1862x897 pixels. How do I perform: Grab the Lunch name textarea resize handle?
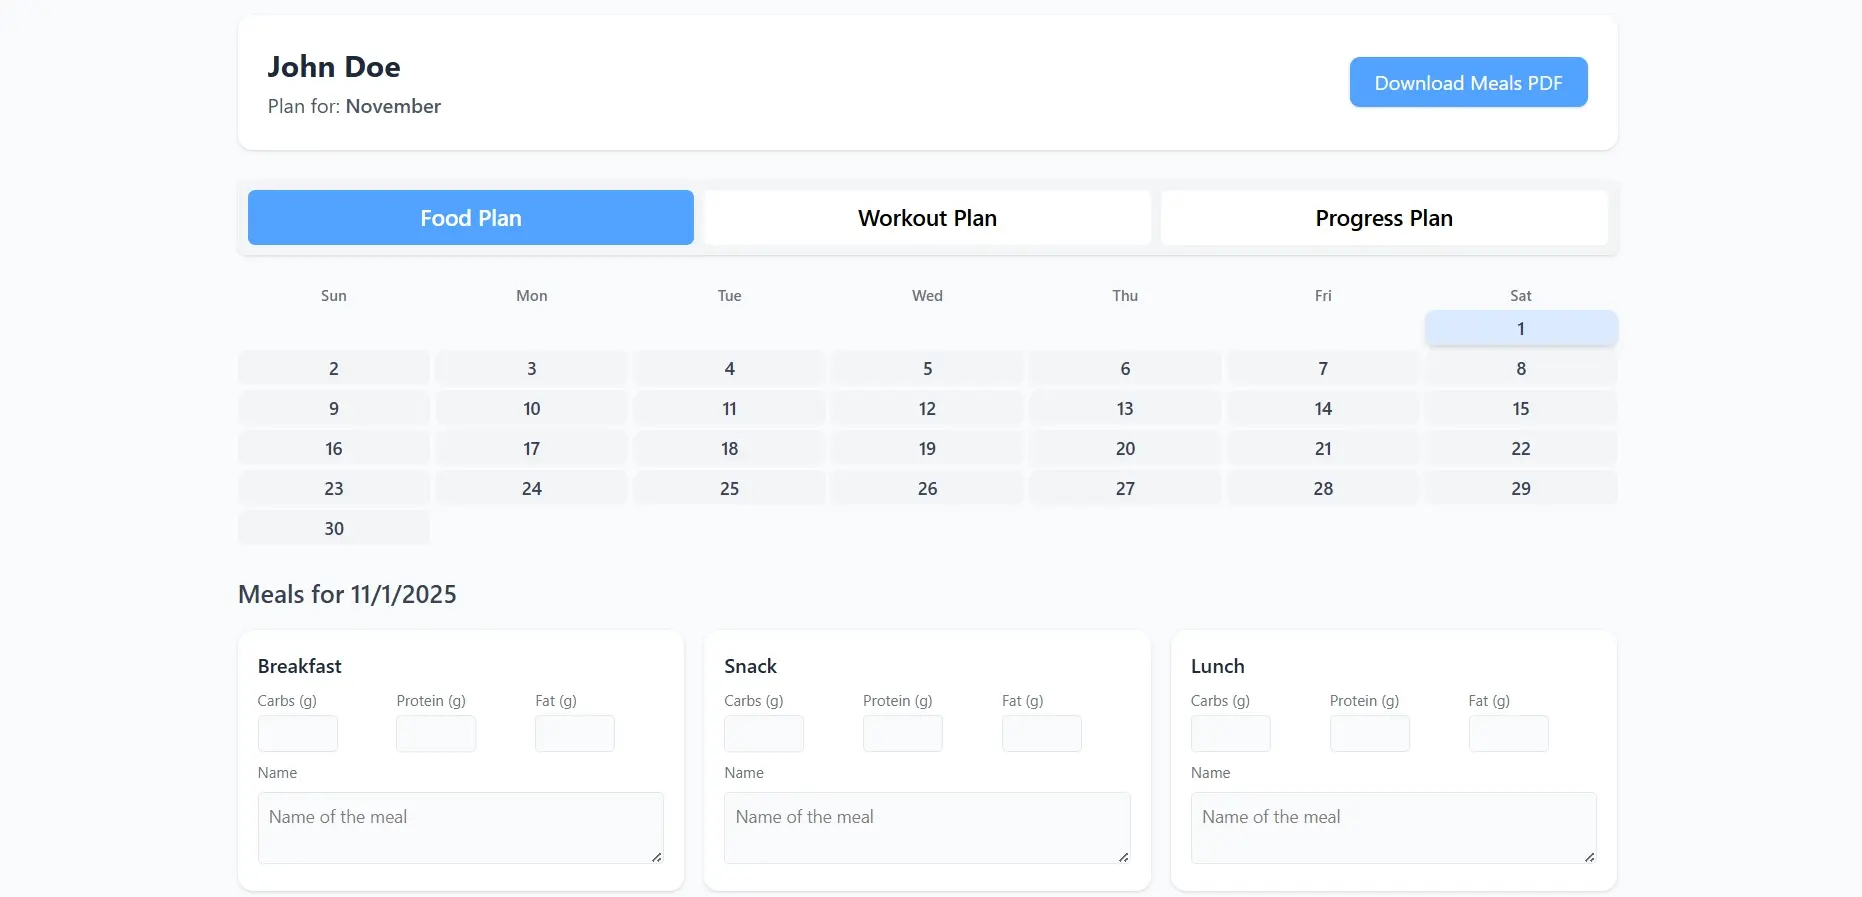[1589, 857]
